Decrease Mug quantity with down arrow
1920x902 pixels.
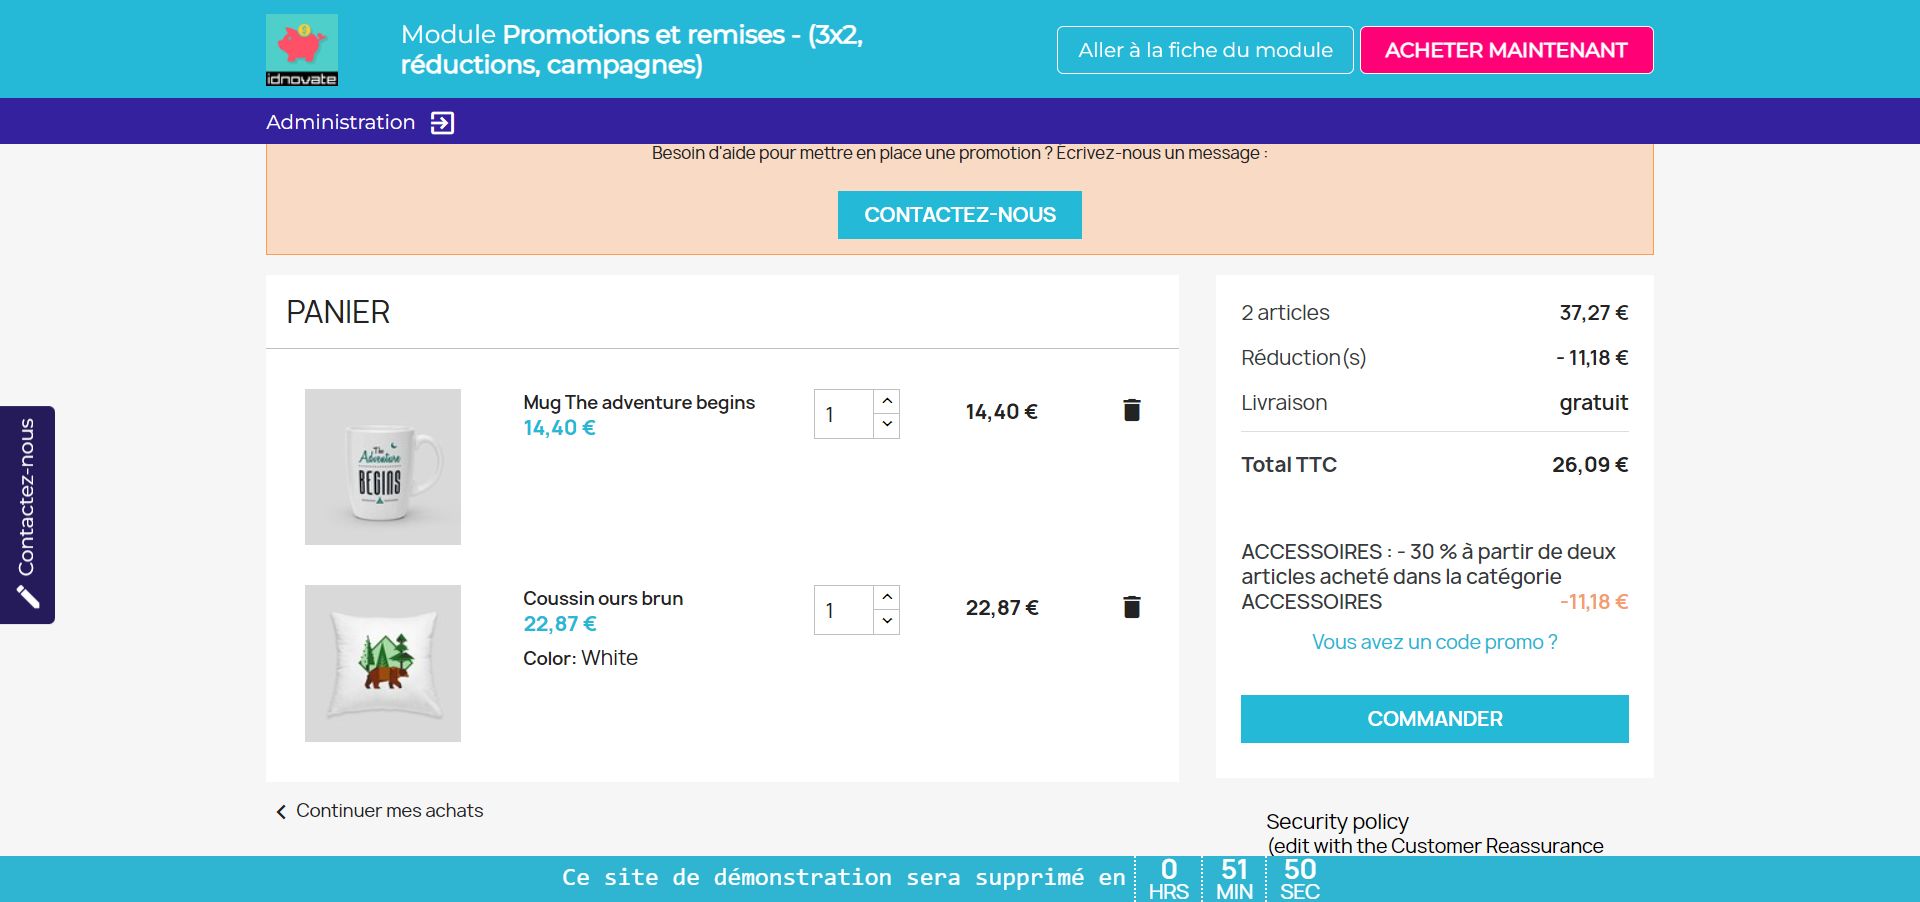tap(887, 426)
